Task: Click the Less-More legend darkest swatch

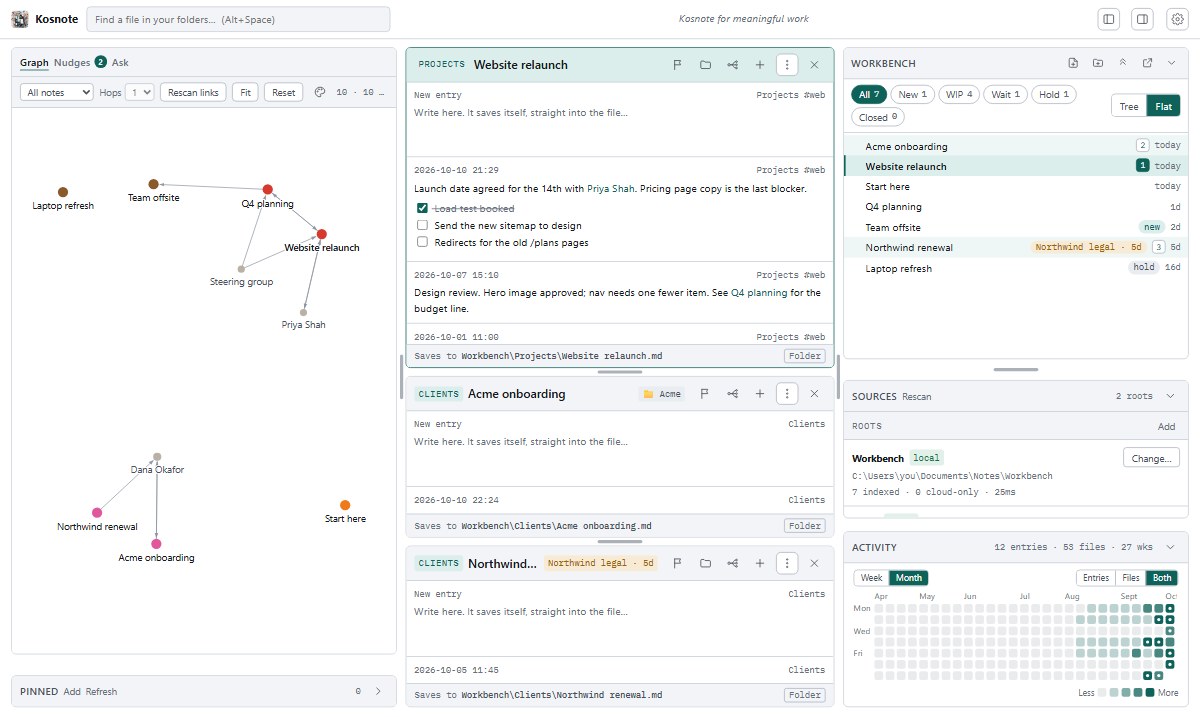Action: click(x=1150, y=692)
